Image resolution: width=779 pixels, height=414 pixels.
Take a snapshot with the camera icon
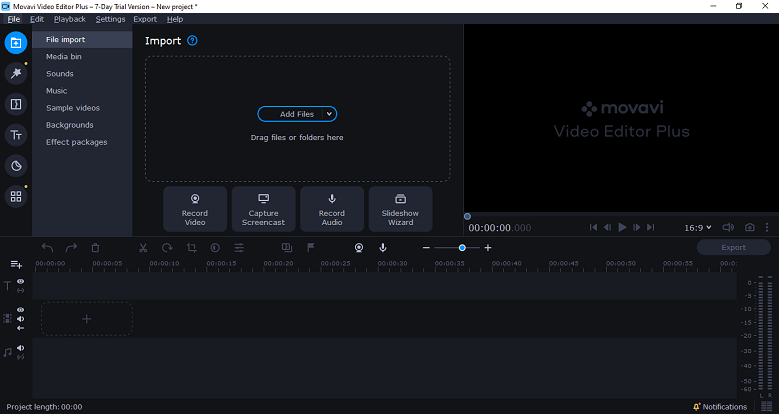pyautogui.click(x=750, y=227)
